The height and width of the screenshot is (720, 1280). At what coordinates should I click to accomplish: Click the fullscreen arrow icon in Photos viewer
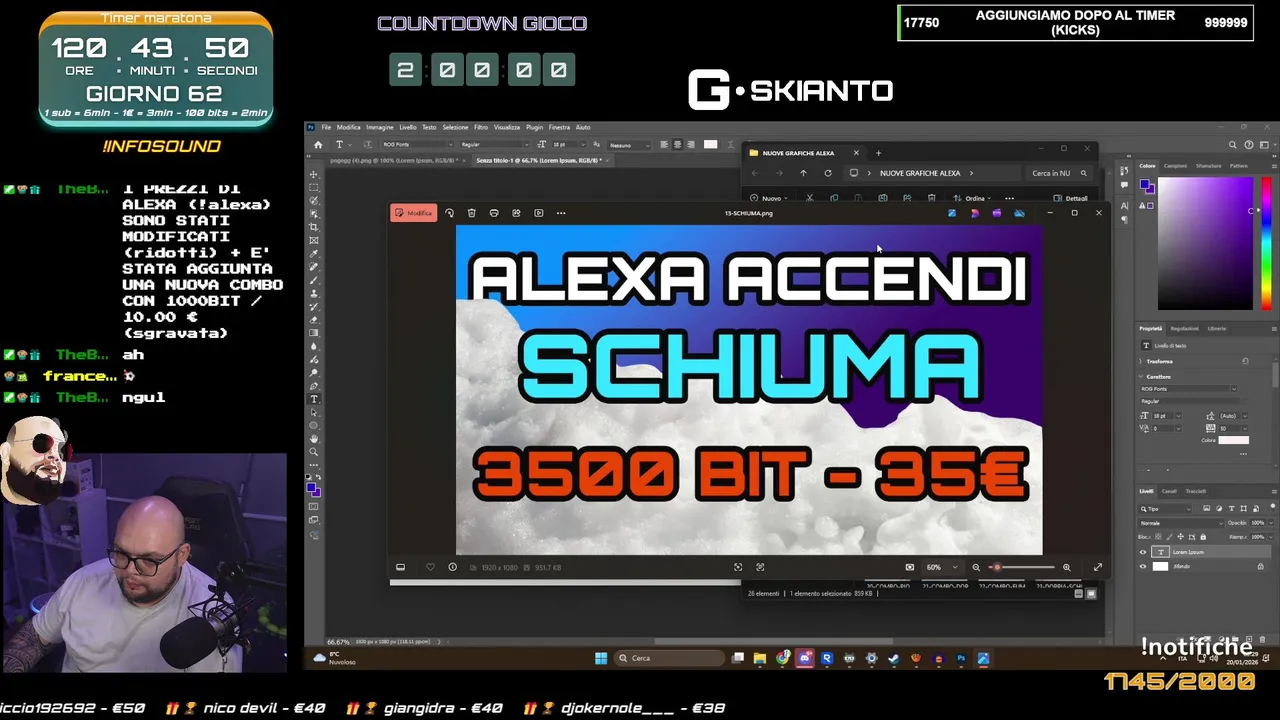tap(1097, 567)
